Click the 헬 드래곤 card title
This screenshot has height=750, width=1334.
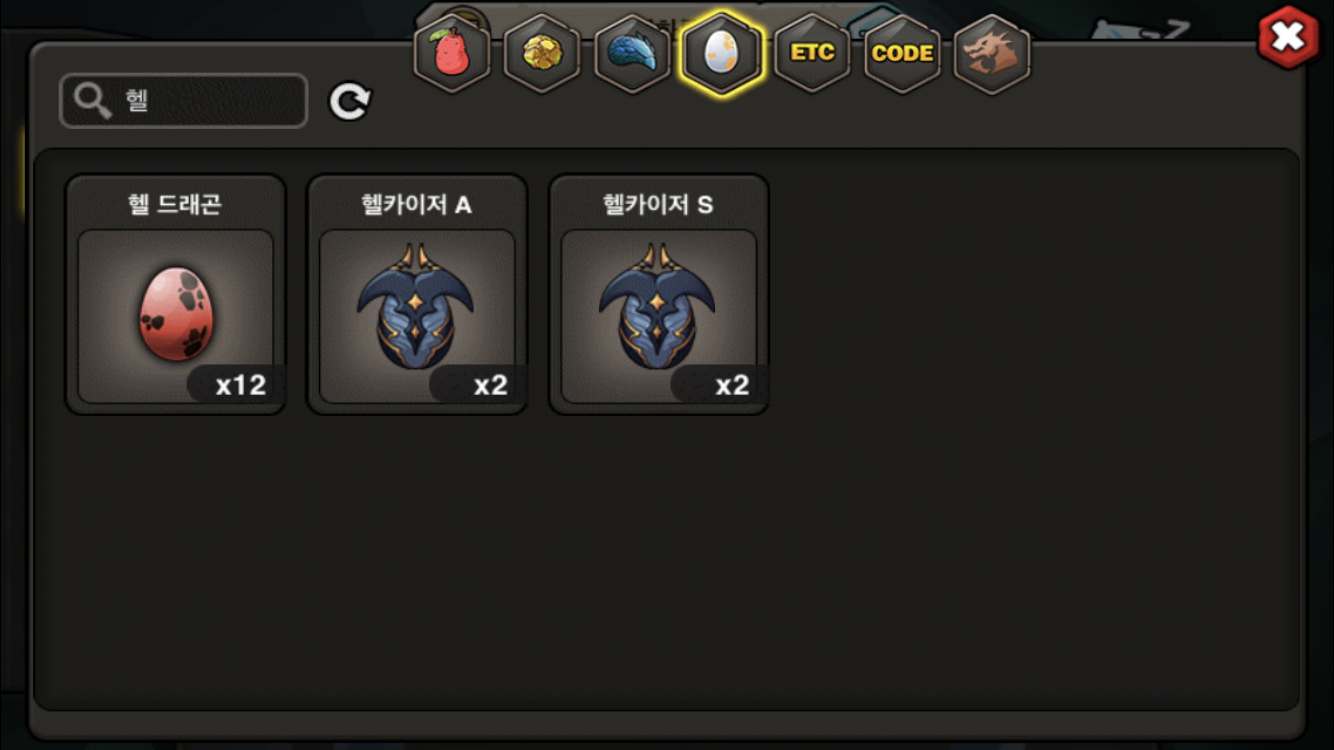tap(175, 204)
